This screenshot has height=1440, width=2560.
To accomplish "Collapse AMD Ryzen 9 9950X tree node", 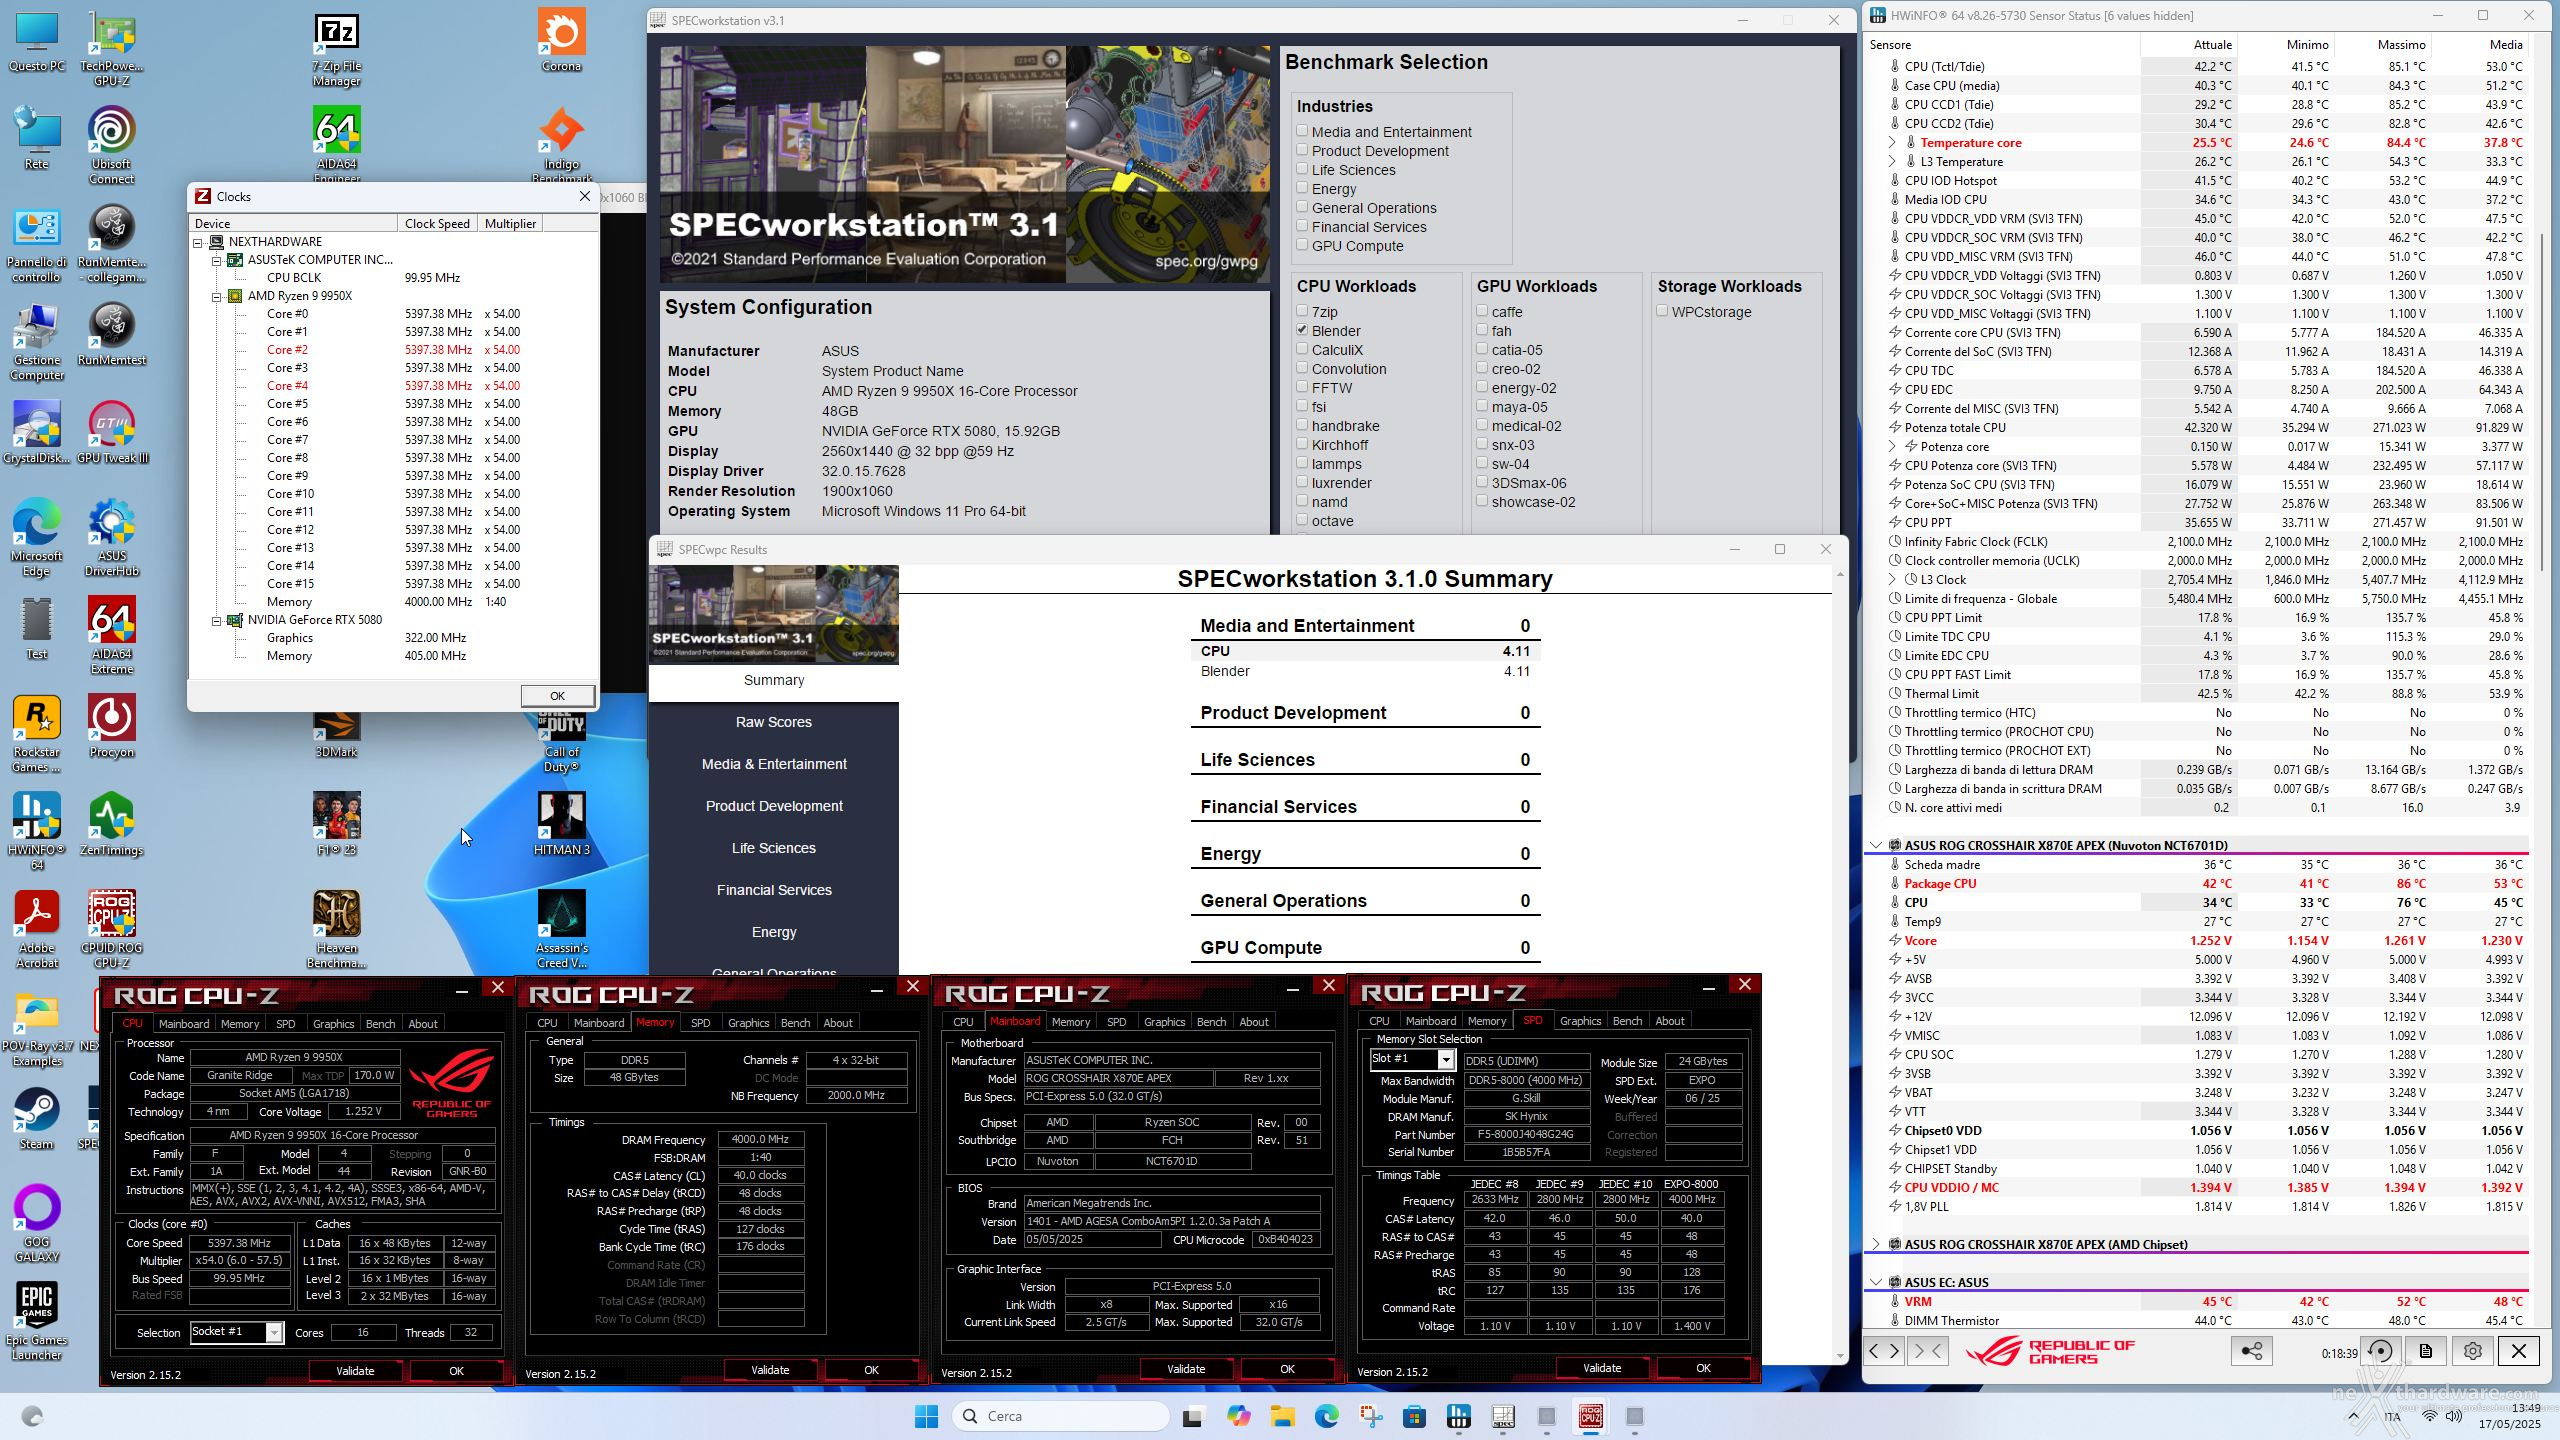I will pyautogui.click(x=216, y=296).
